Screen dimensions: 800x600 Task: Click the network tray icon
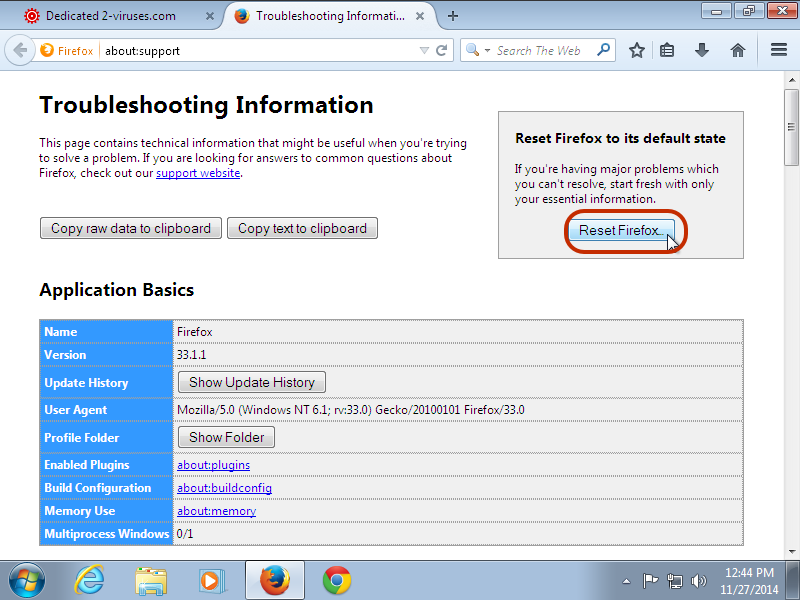(x=674, y=581)
